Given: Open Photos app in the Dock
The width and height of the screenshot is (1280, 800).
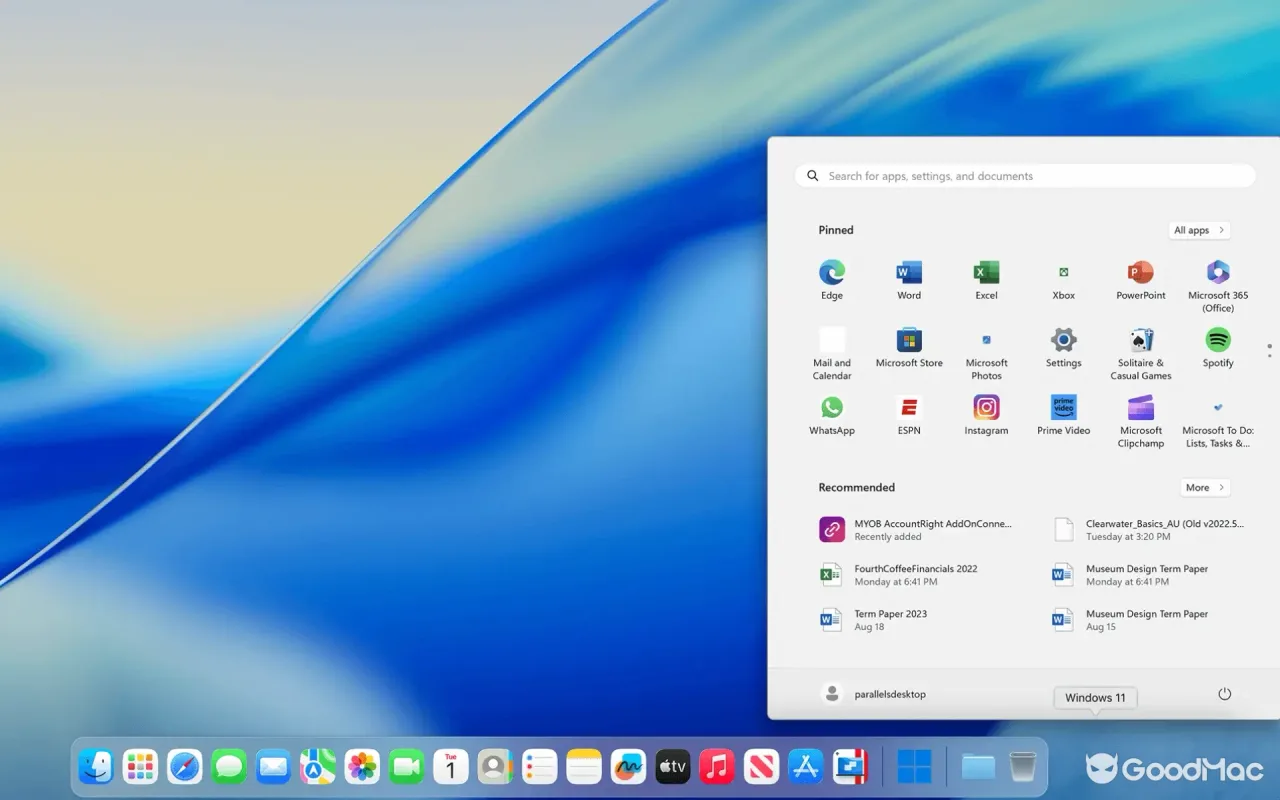Looking at the screenshot, I should pos(362,767).
